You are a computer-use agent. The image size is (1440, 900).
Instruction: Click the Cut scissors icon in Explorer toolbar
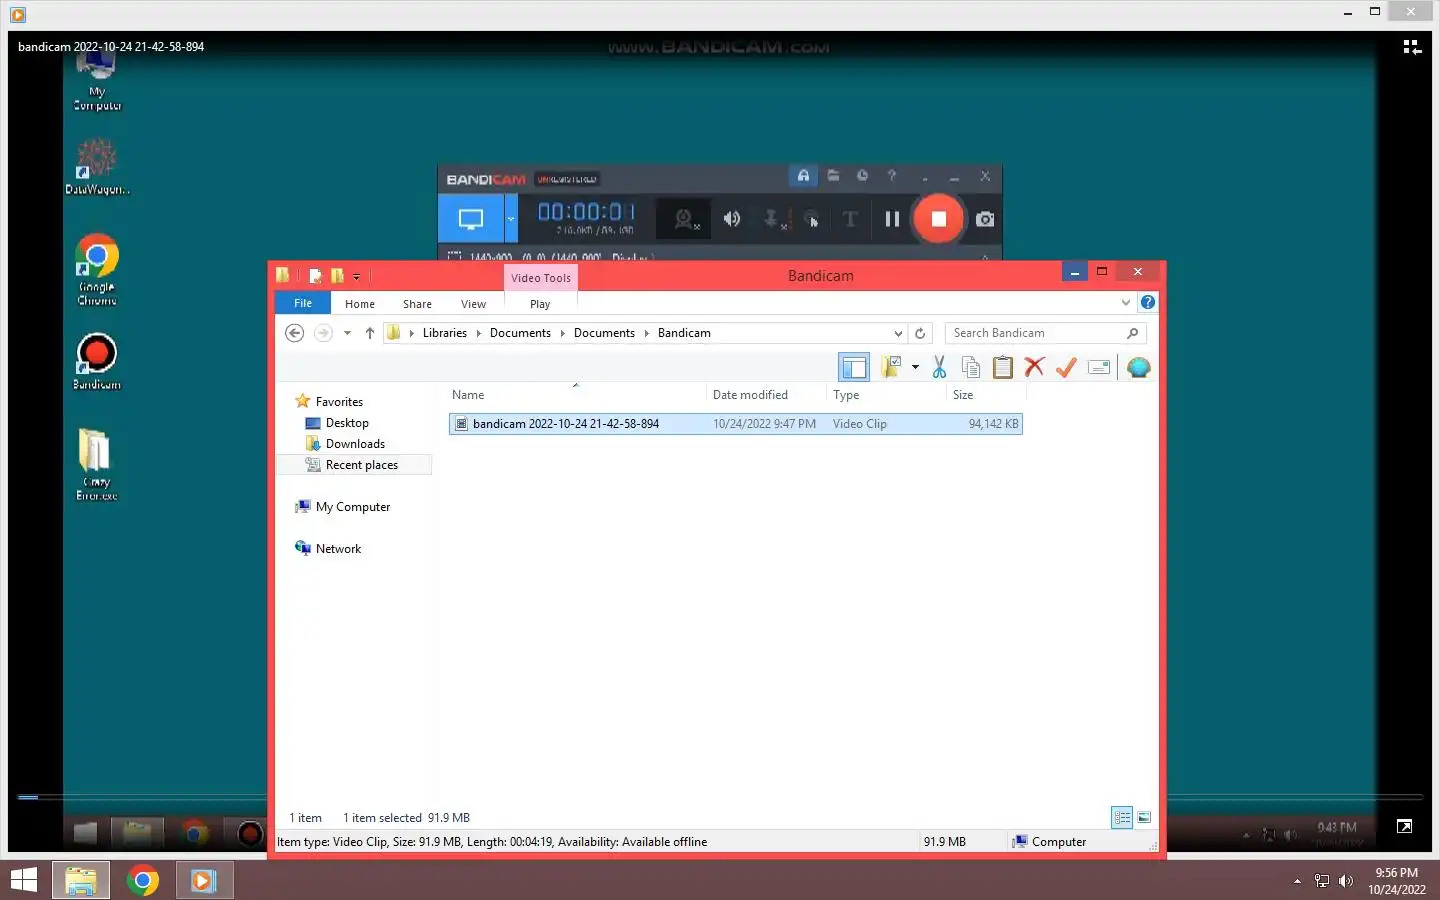point(939,367)
